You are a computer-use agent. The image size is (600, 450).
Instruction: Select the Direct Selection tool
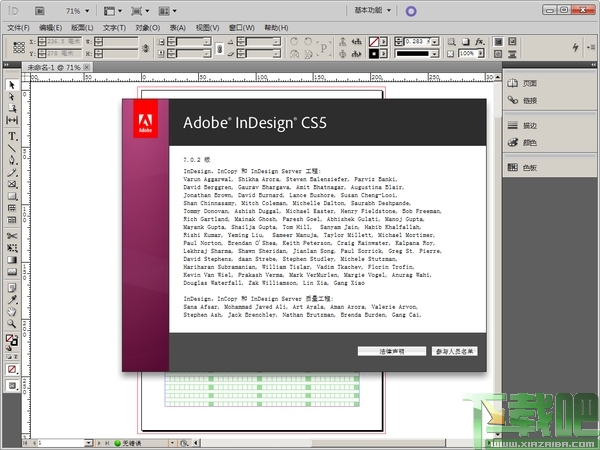coord(11,96)
